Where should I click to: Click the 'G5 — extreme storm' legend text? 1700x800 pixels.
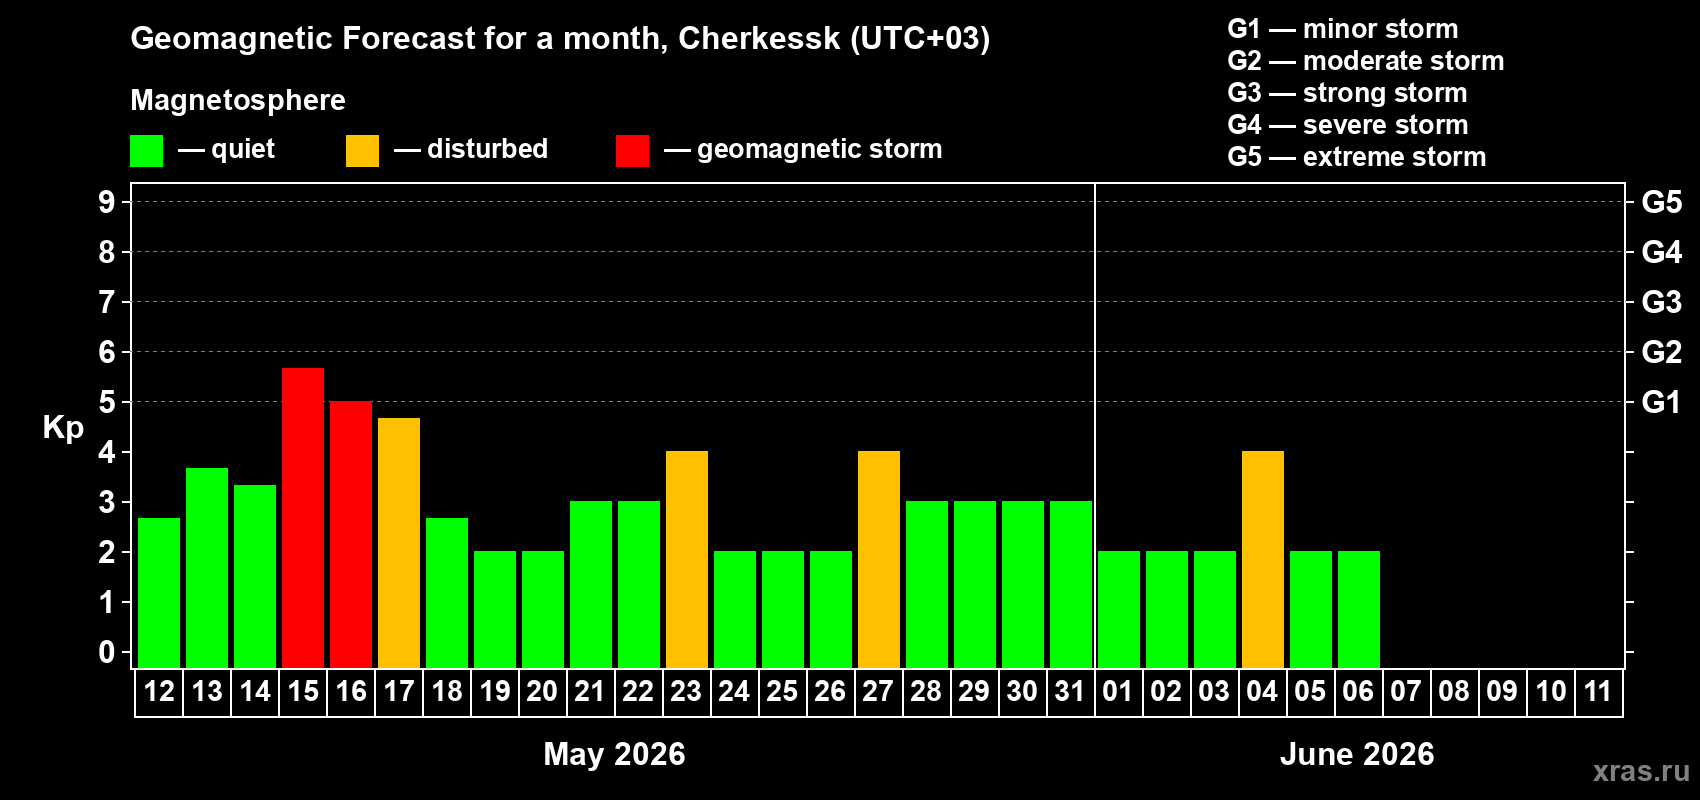(1357, 157)
